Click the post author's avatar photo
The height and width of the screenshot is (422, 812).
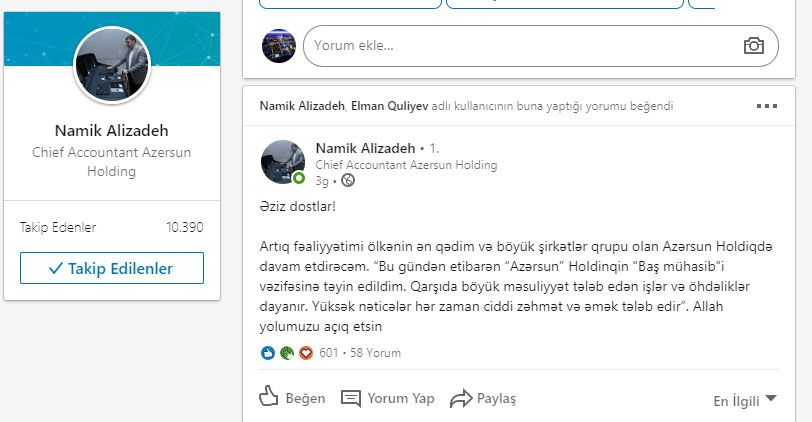point(283,162)
